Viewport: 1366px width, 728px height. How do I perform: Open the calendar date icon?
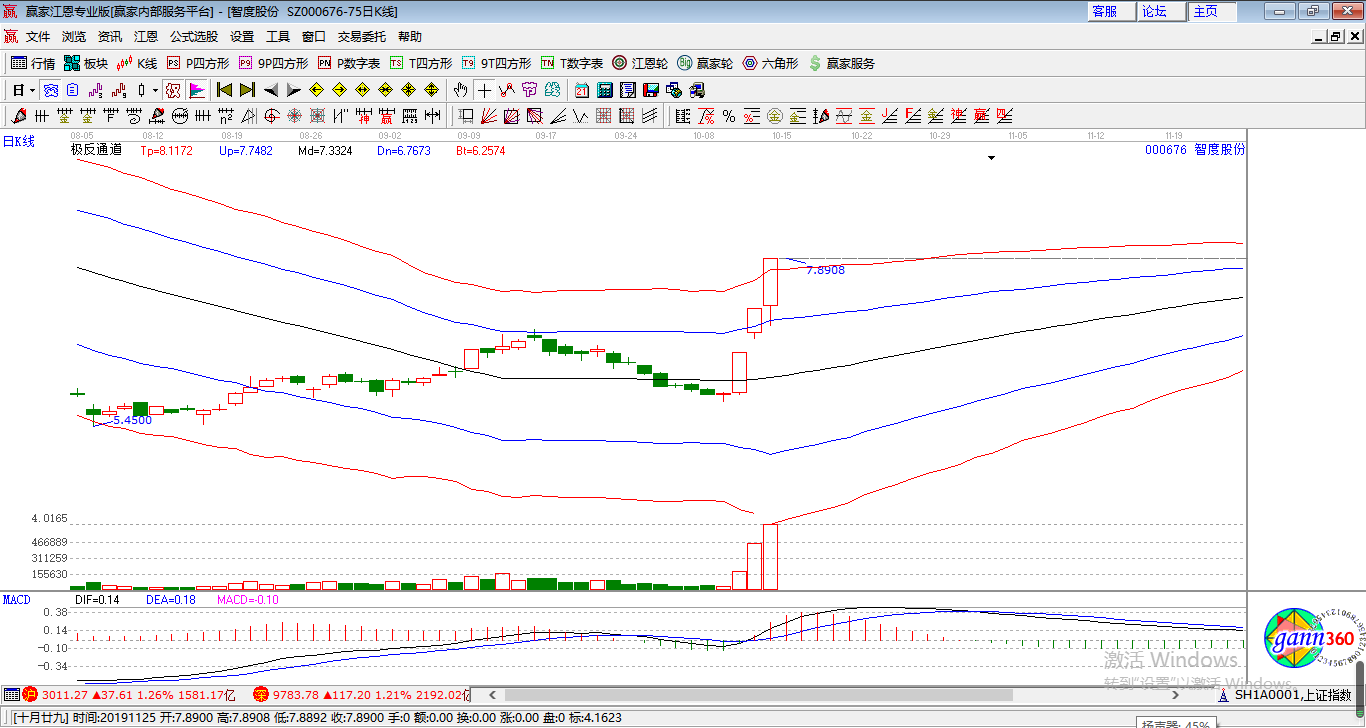581,90
